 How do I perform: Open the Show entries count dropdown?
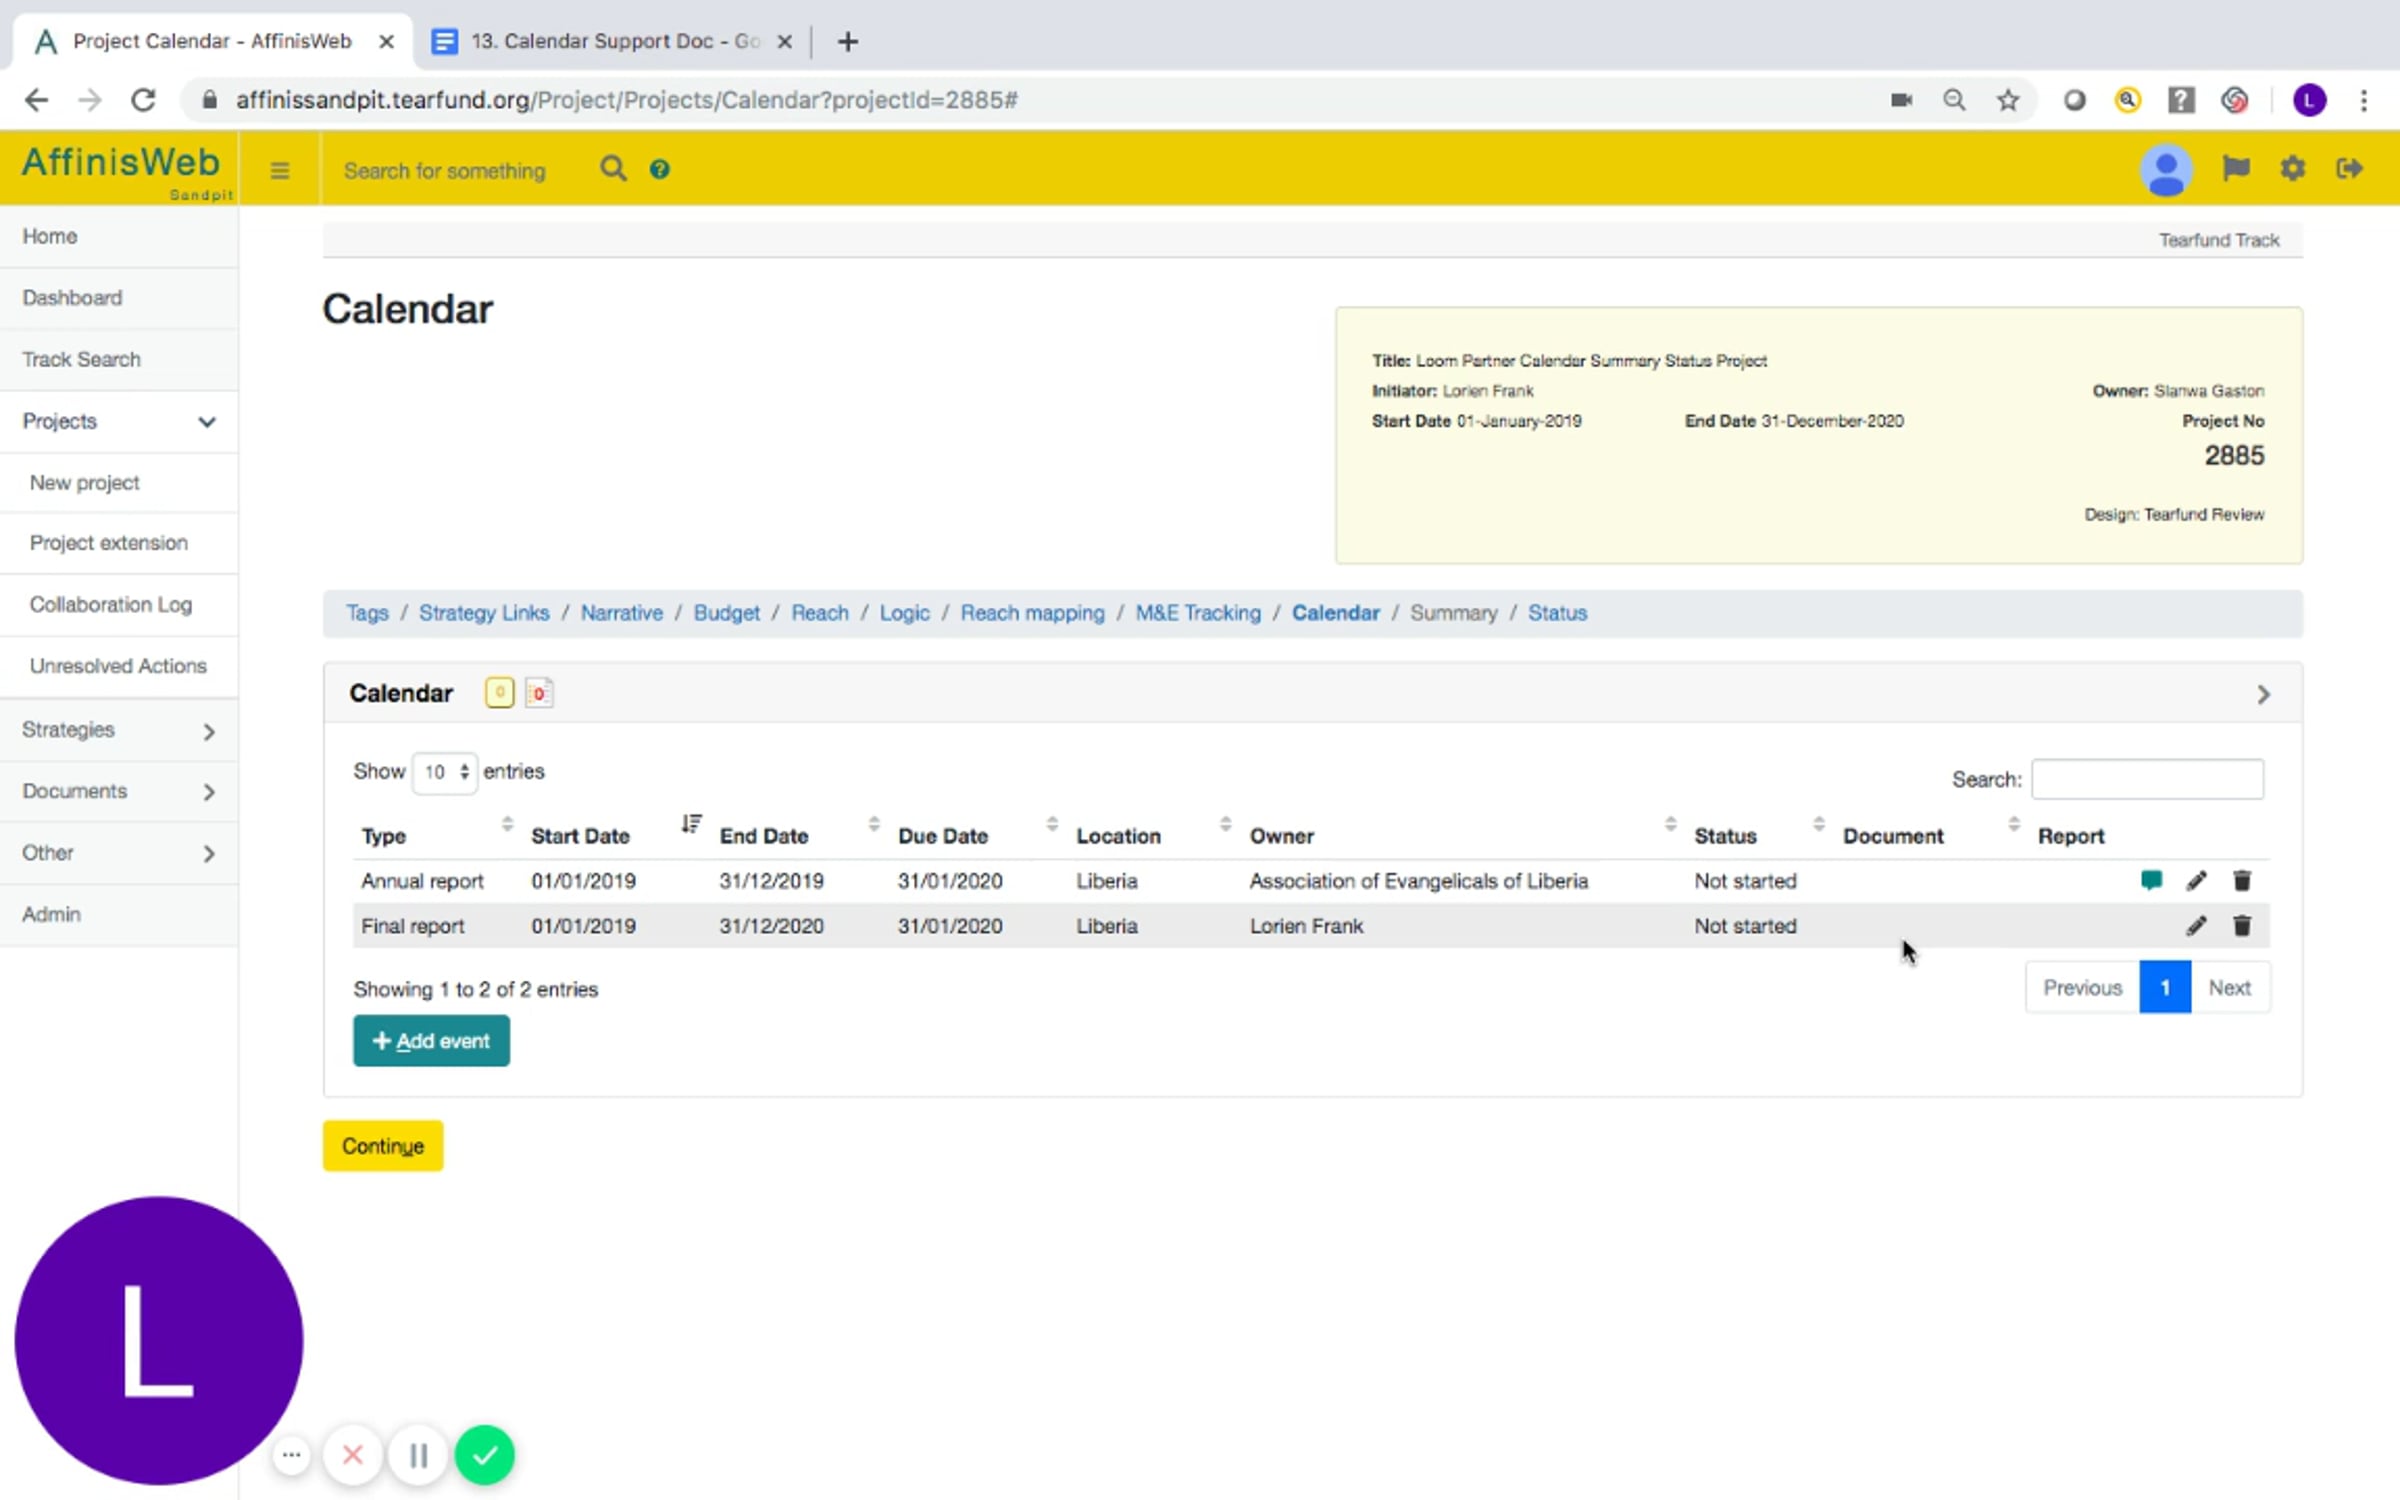(445, 772)
